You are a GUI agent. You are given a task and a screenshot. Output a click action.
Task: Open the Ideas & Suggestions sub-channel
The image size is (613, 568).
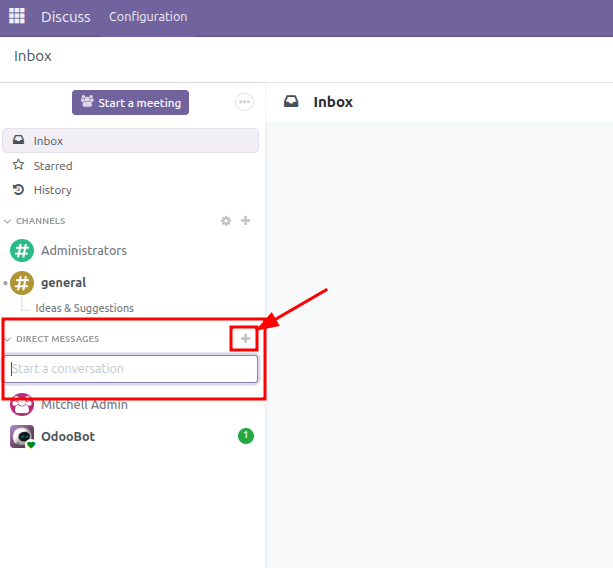84,308
